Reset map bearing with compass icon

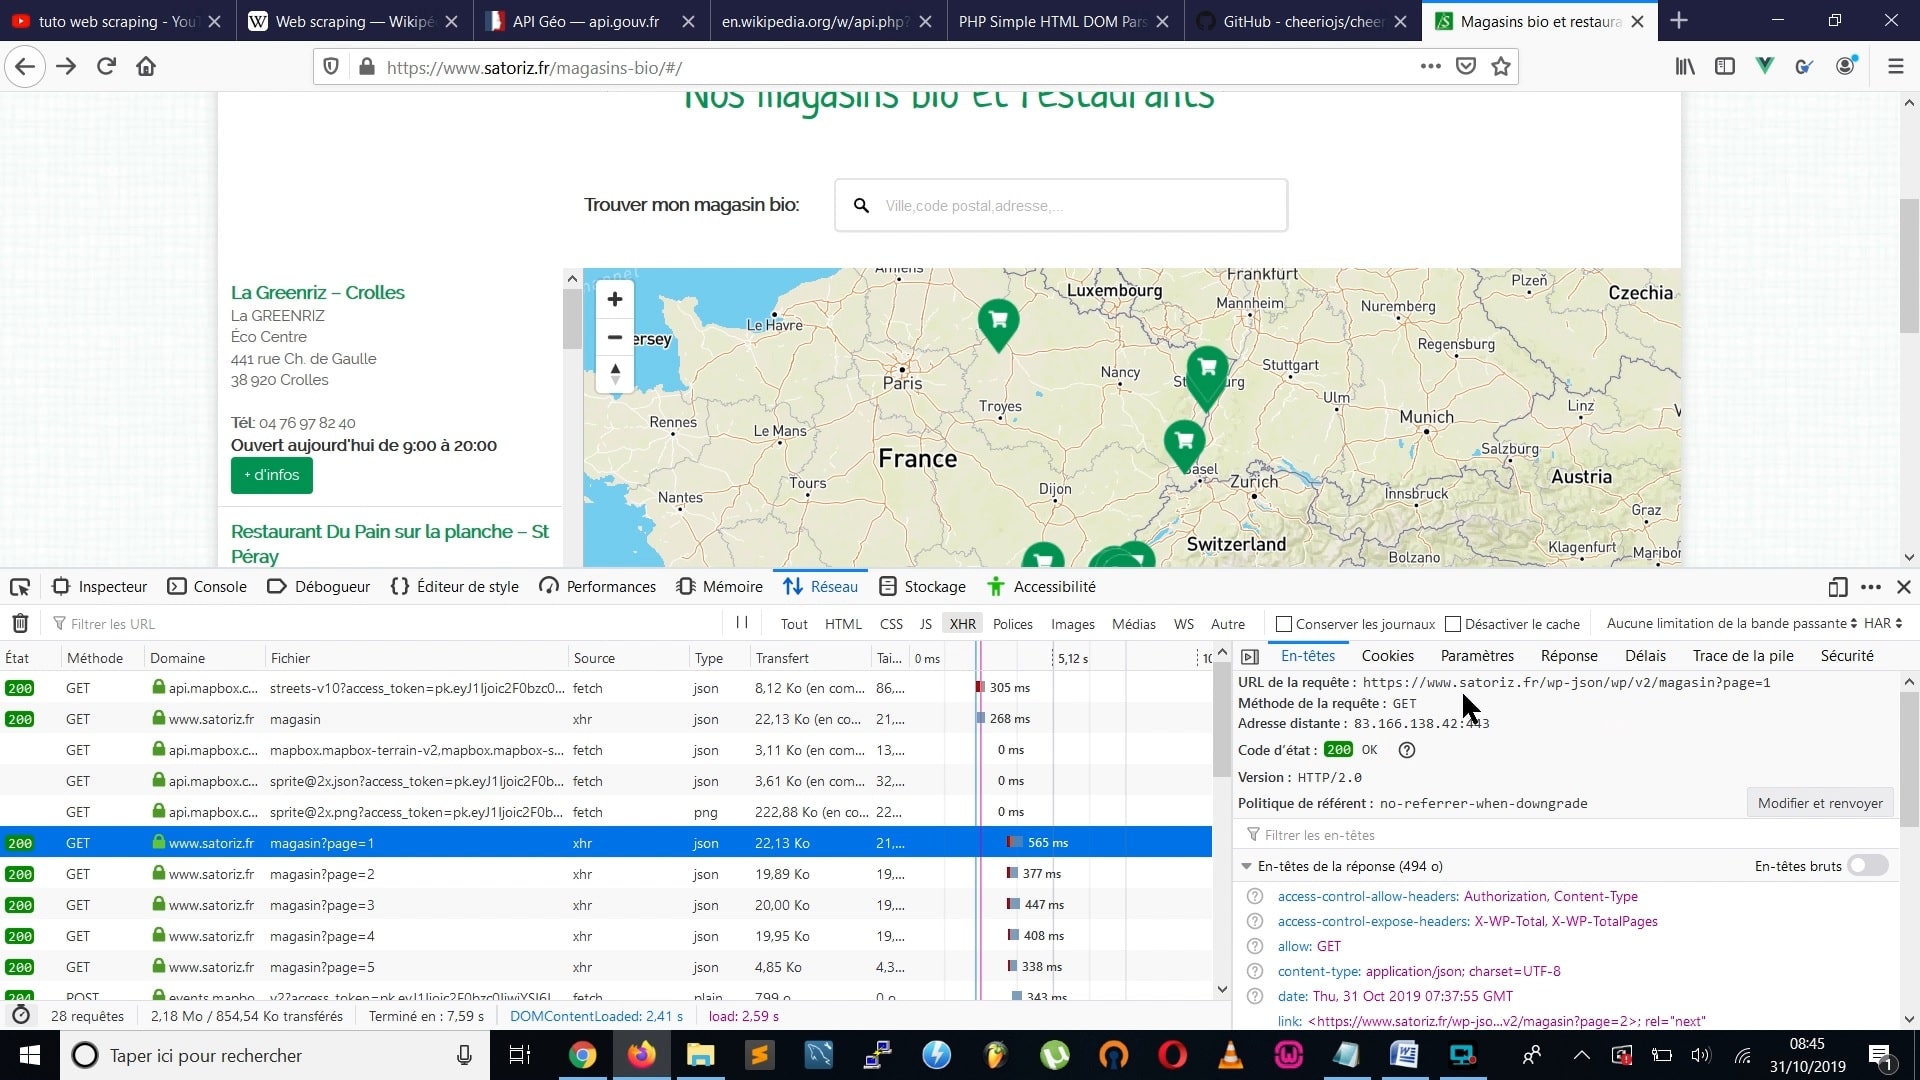615,374
